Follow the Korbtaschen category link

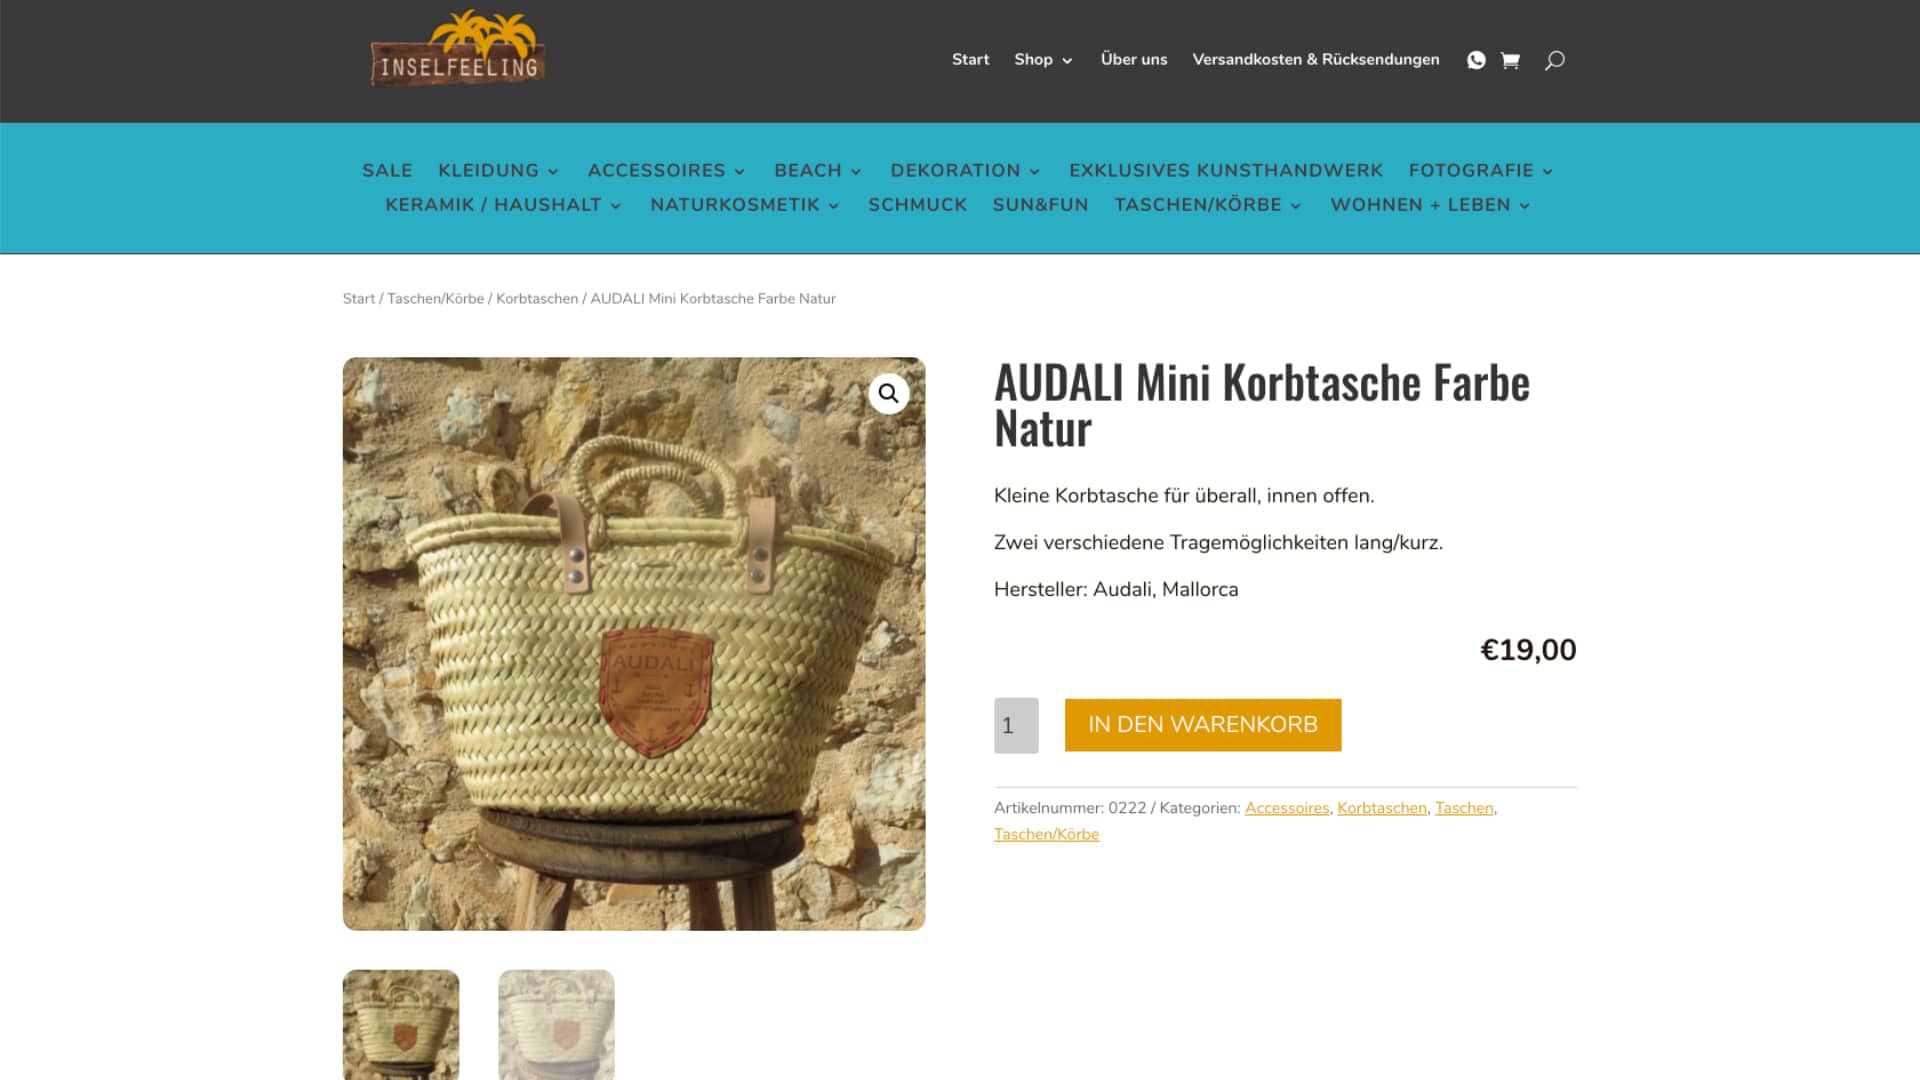pyautogui.click(x=1382, y=808)
